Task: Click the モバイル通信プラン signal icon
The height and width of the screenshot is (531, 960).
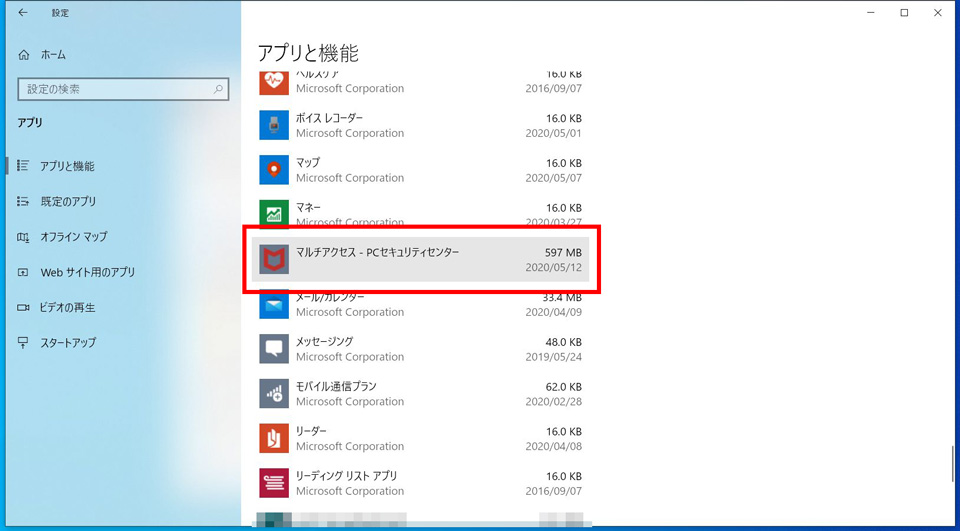Action: 274,393
